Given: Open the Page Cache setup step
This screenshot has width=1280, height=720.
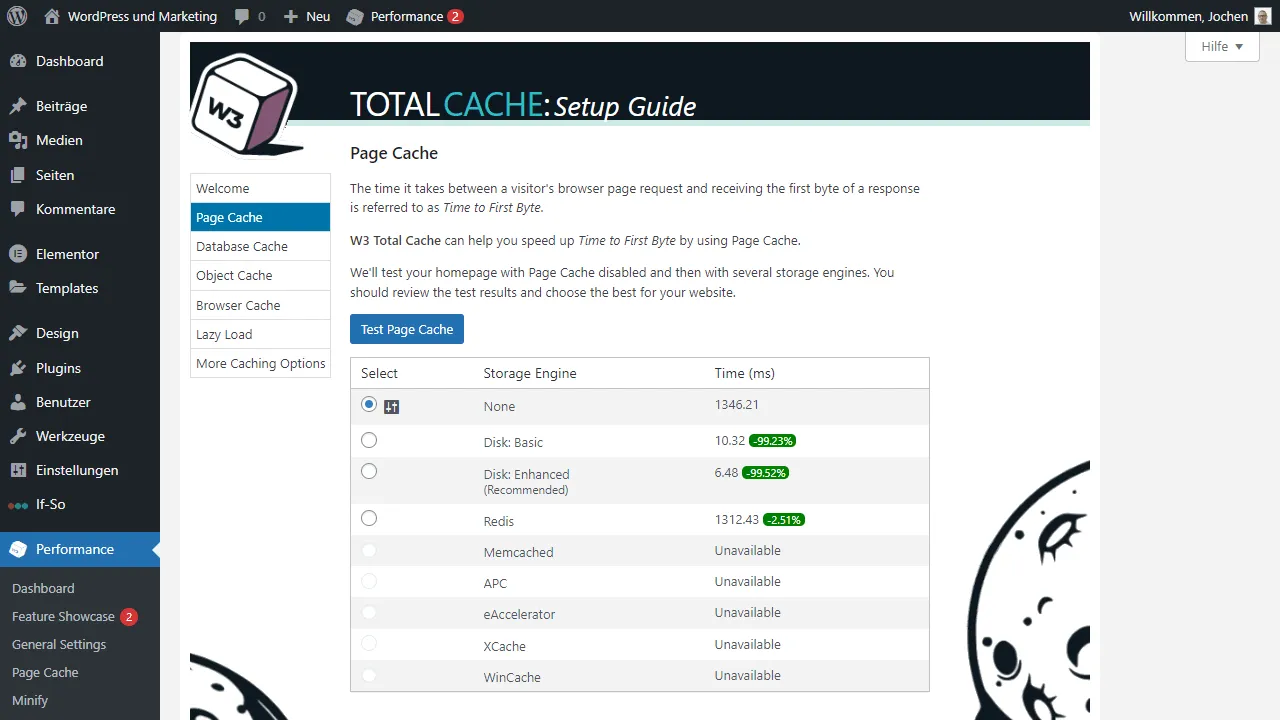Looking at the screenshot, I should 260,217.
